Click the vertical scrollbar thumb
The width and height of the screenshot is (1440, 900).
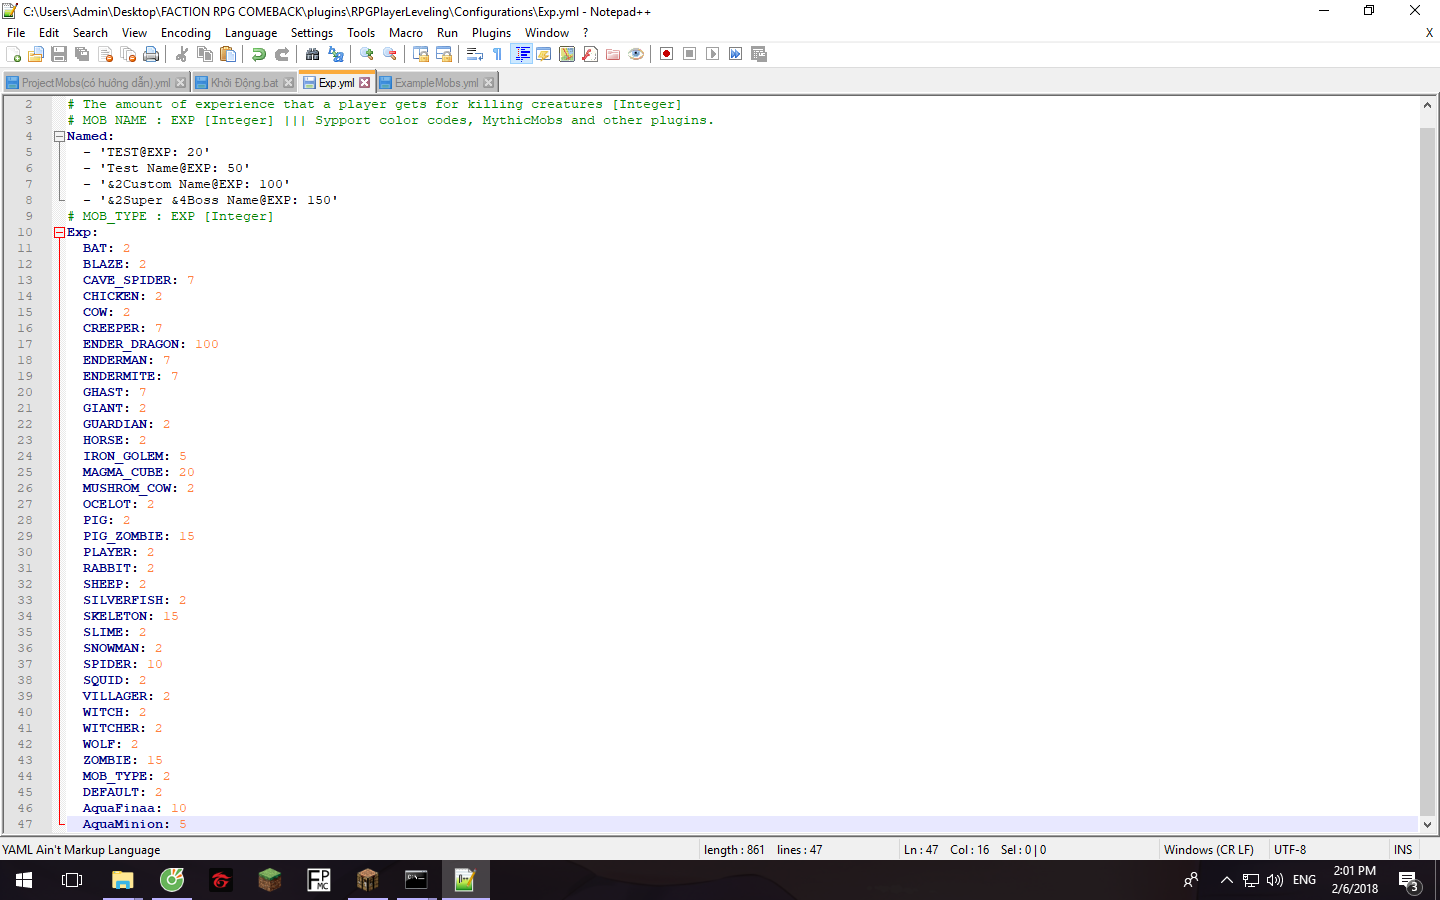(x=1427, y=470)
